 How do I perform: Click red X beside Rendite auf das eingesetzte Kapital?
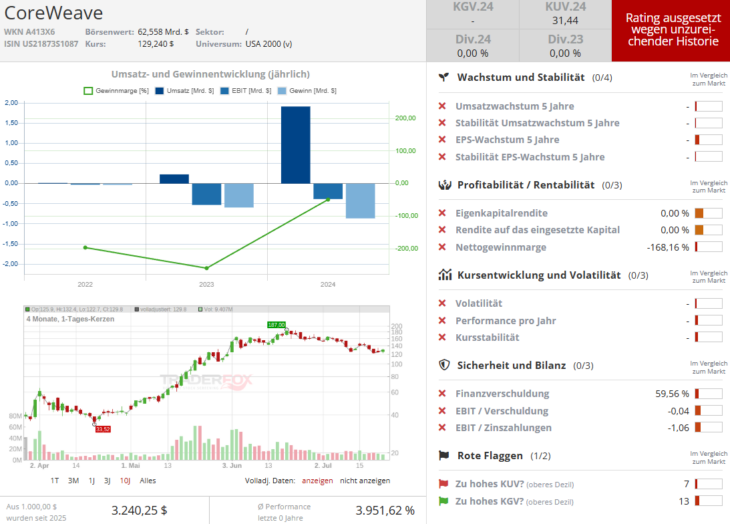442,230
